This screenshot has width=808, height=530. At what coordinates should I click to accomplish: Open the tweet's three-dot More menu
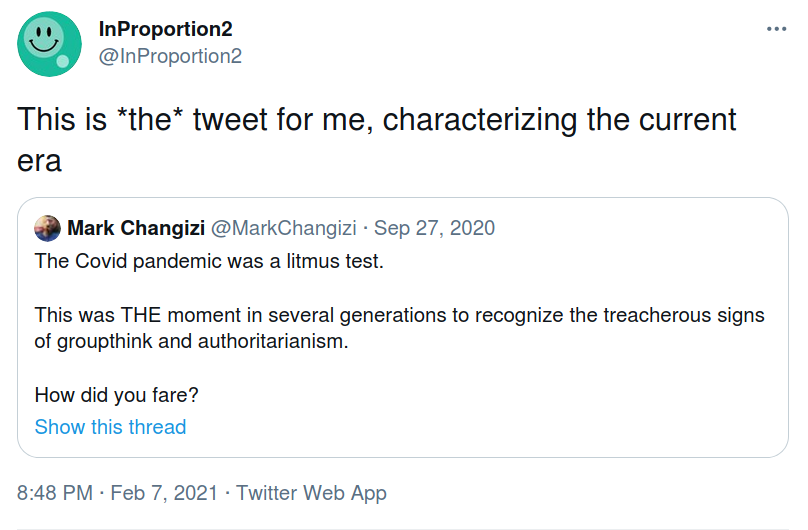pos(776,29)
